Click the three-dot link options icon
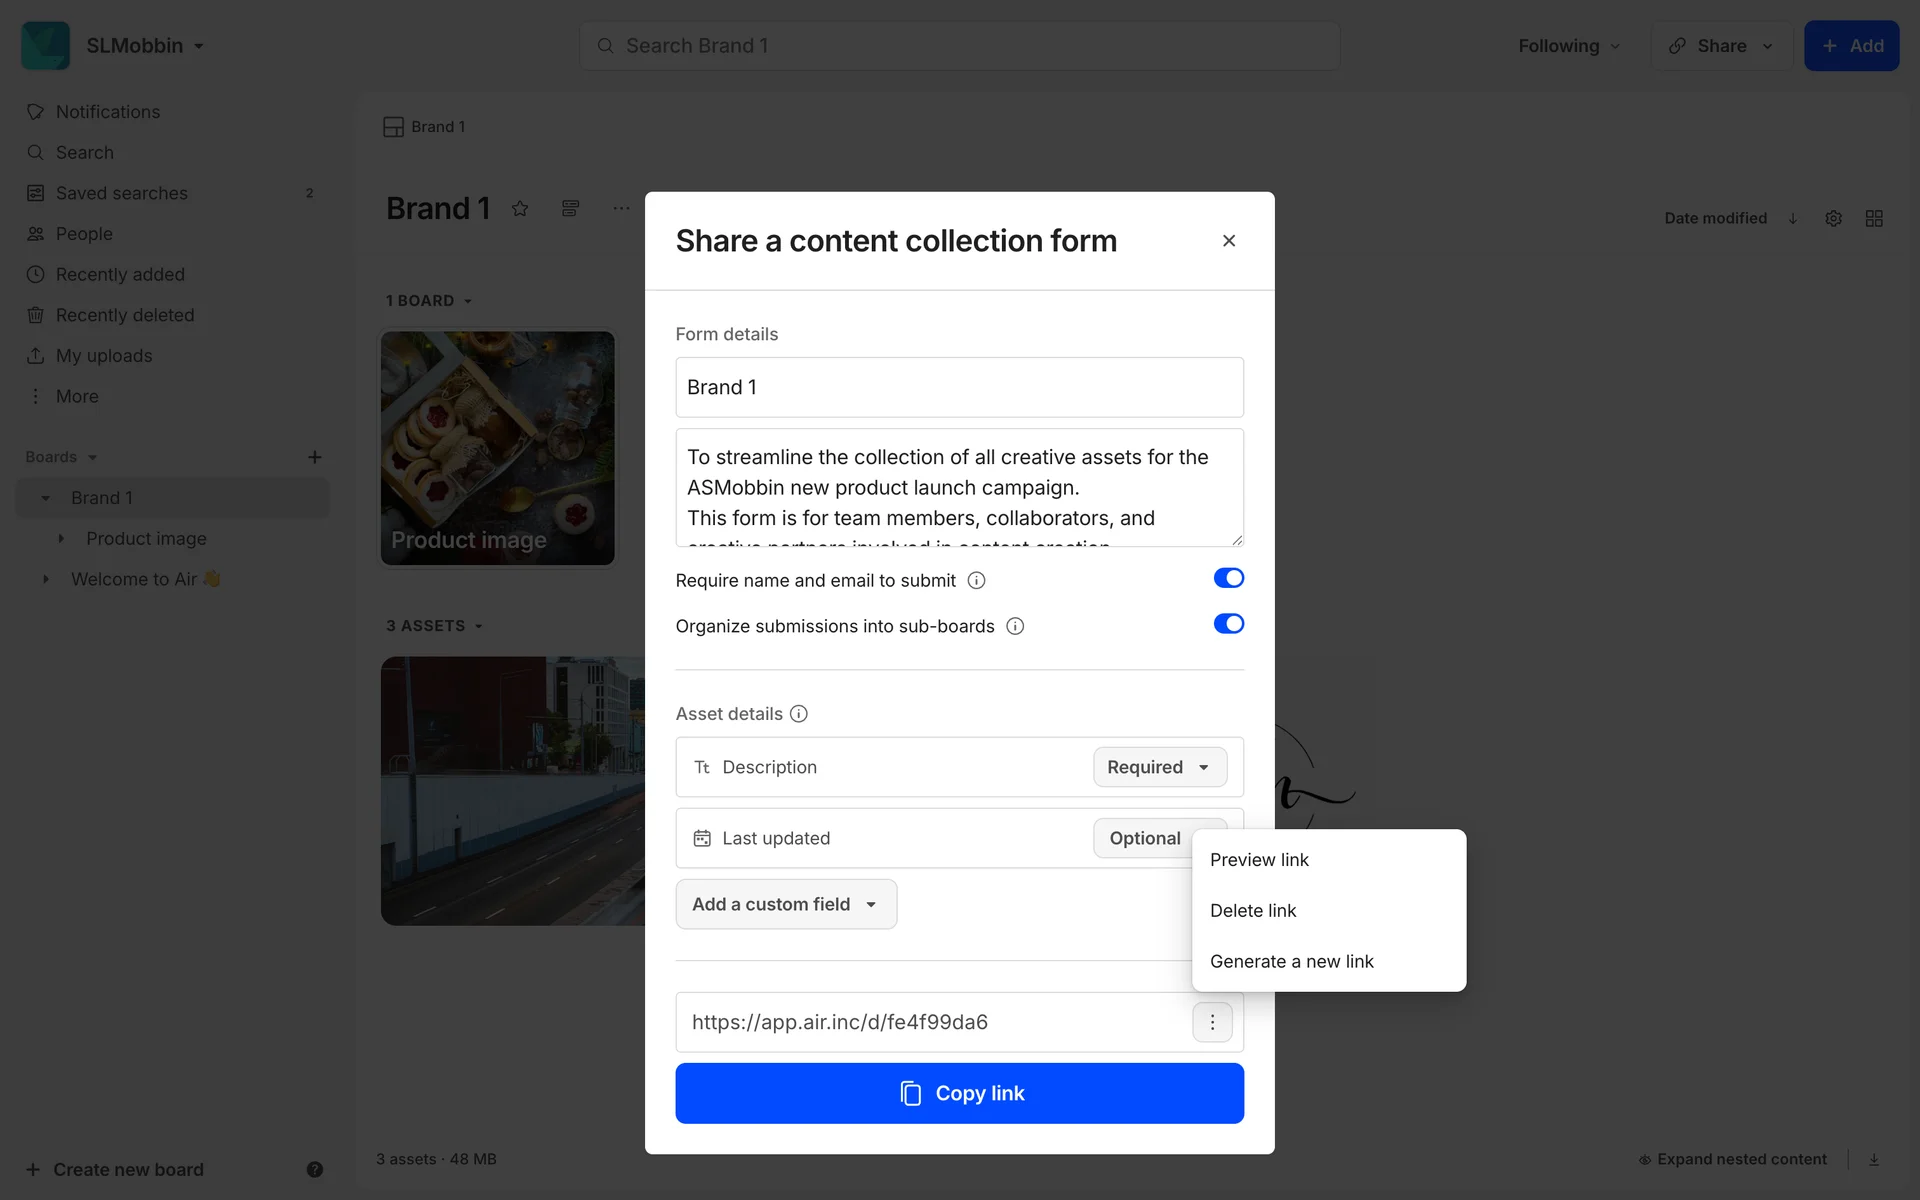Screen dimensions: 1920x1200 tap(1212, 1022)
